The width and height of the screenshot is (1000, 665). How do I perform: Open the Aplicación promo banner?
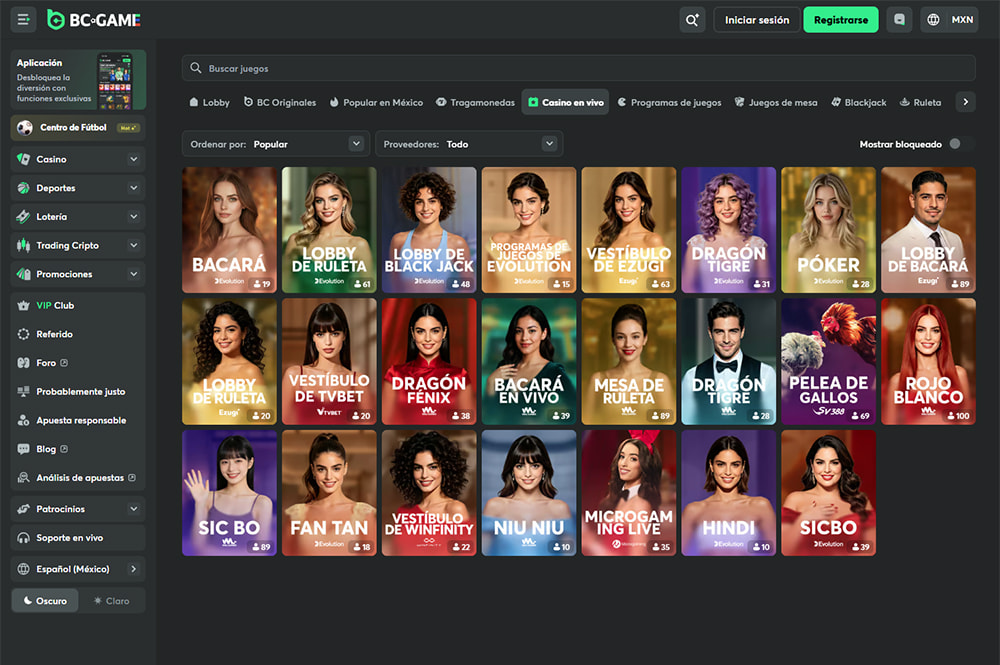tap(78, 80)
